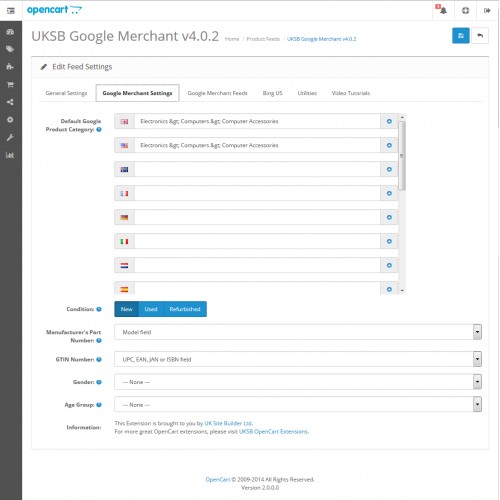Click the France flag empty category field

pos(257,193)
